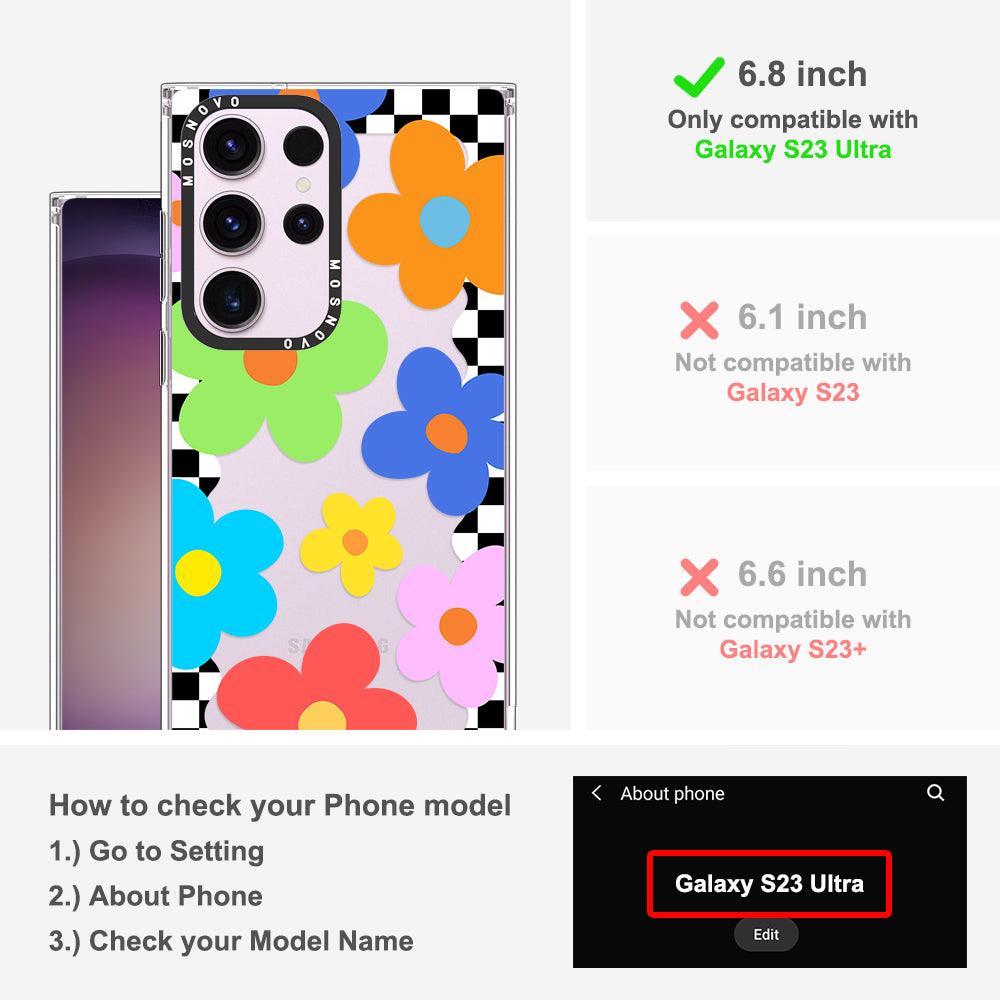Click the green checkmark next to 6.8 inch
Viewport: 1000px width, 1000px height.
pyautogui.click(x=699, y=77)
